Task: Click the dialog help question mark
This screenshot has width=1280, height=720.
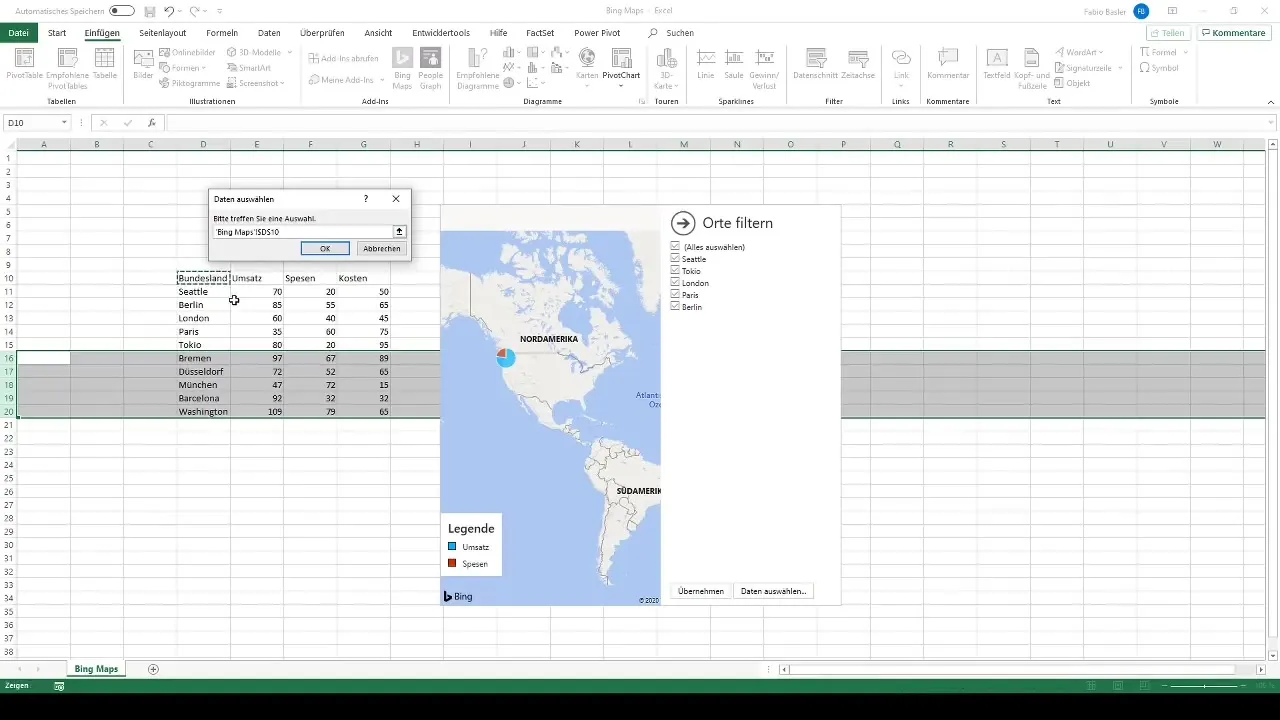Action: [x=366, y=199]
